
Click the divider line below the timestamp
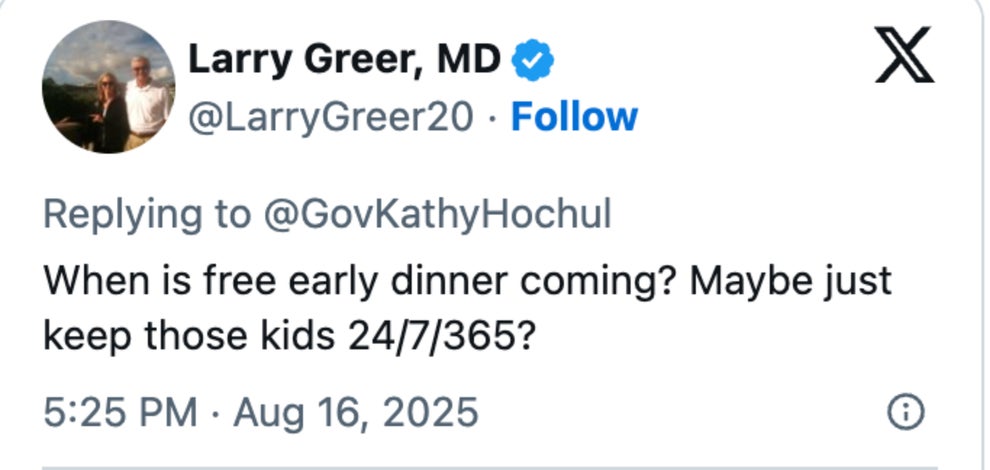[x=490, y=466]
